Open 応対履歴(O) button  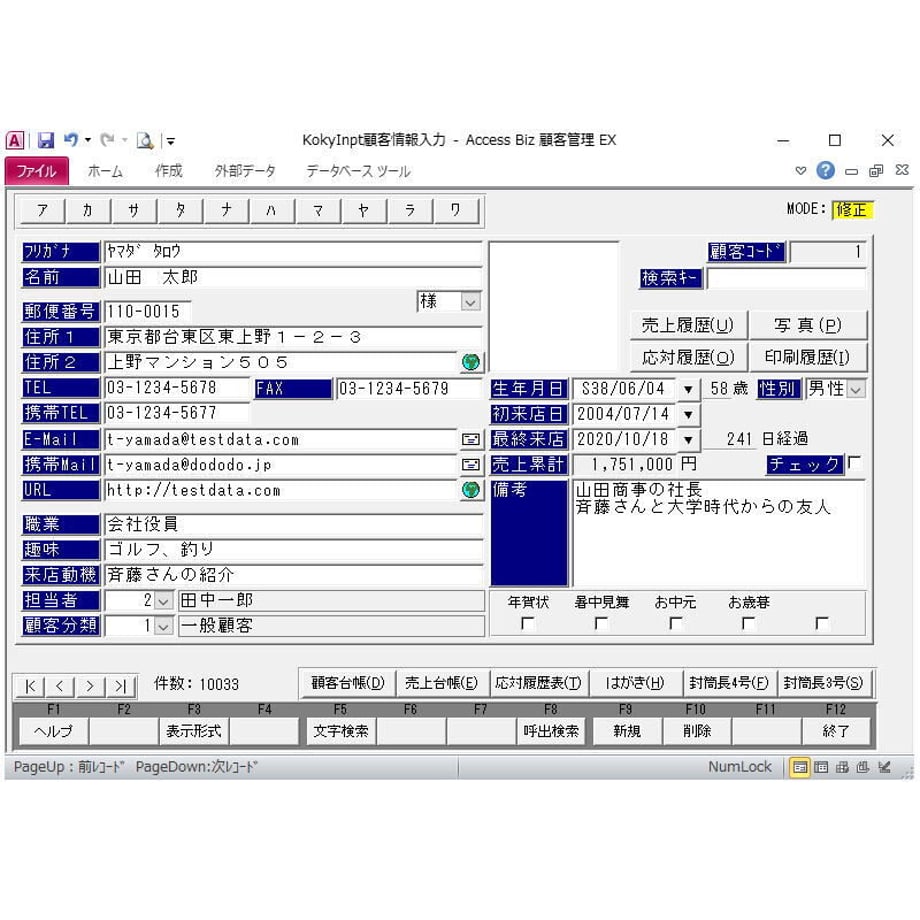click(688, 357)
